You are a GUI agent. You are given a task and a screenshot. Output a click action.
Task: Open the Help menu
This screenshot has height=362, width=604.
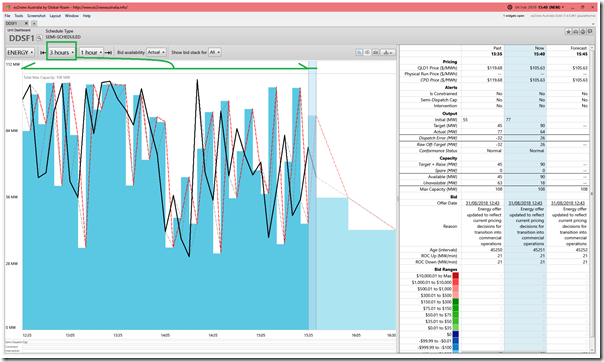[87, 16]
